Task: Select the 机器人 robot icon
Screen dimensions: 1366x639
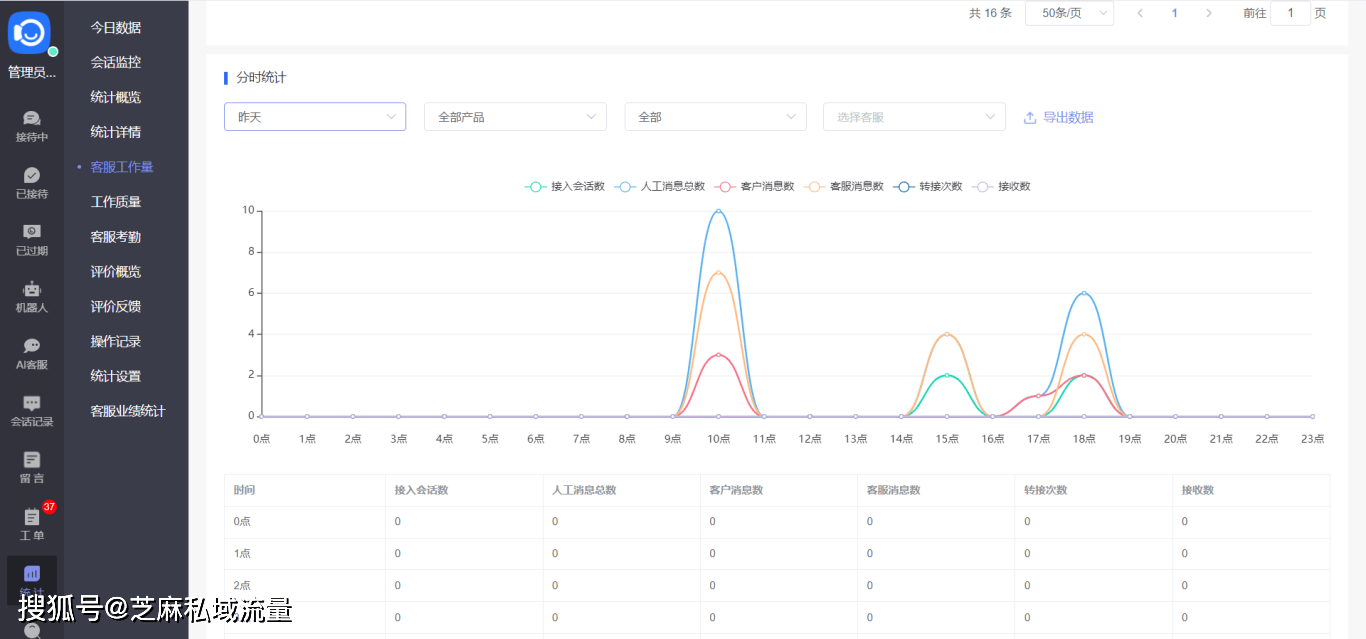Action: pos(31,290)
